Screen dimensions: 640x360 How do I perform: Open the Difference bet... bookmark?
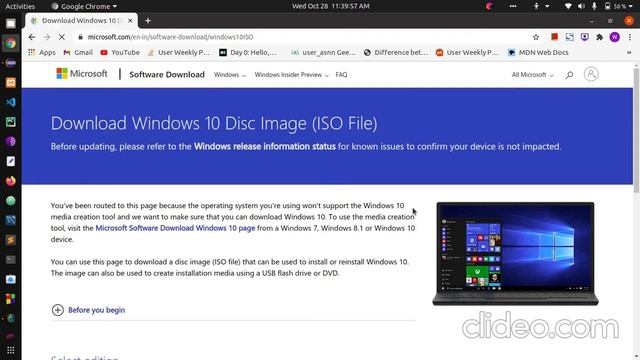pyautogui.click(x=396, y=53)
